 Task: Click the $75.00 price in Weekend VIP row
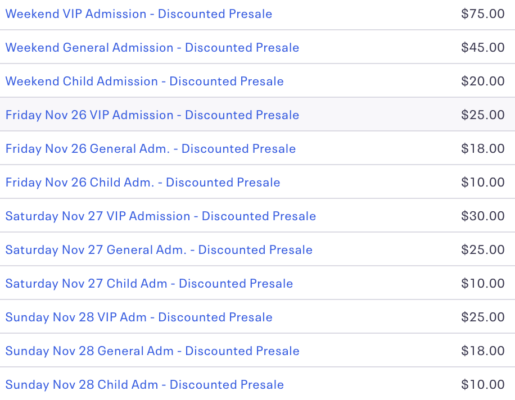click(483, 14)
